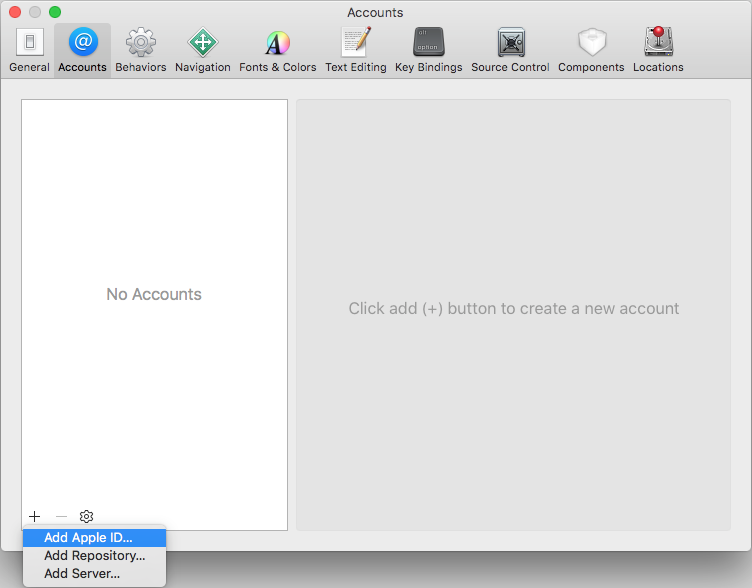Open Key Bindings preferences

429,50
